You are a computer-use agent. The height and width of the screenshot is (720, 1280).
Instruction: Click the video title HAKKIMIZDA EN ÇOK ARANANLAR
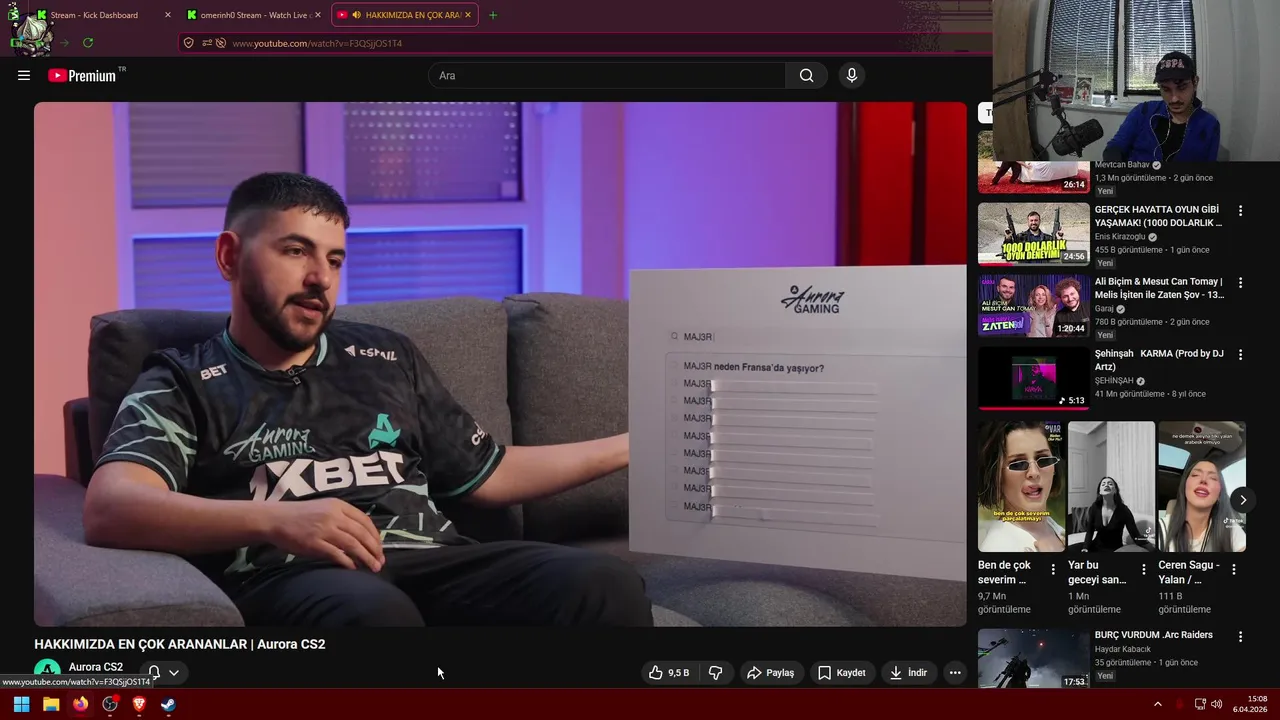click(x=180, y=644)
